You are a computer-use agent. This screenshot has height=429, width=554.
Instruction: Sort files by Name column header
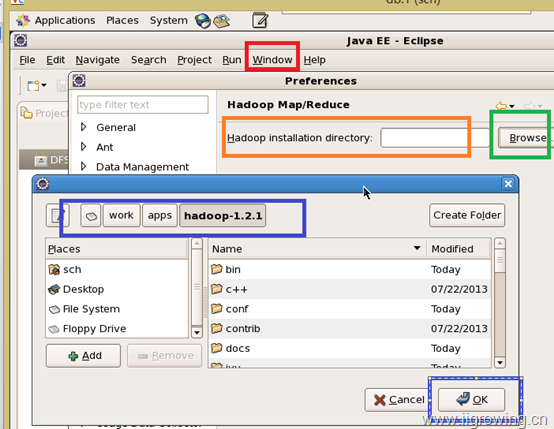pyautogui.click(x=317, y=249)
